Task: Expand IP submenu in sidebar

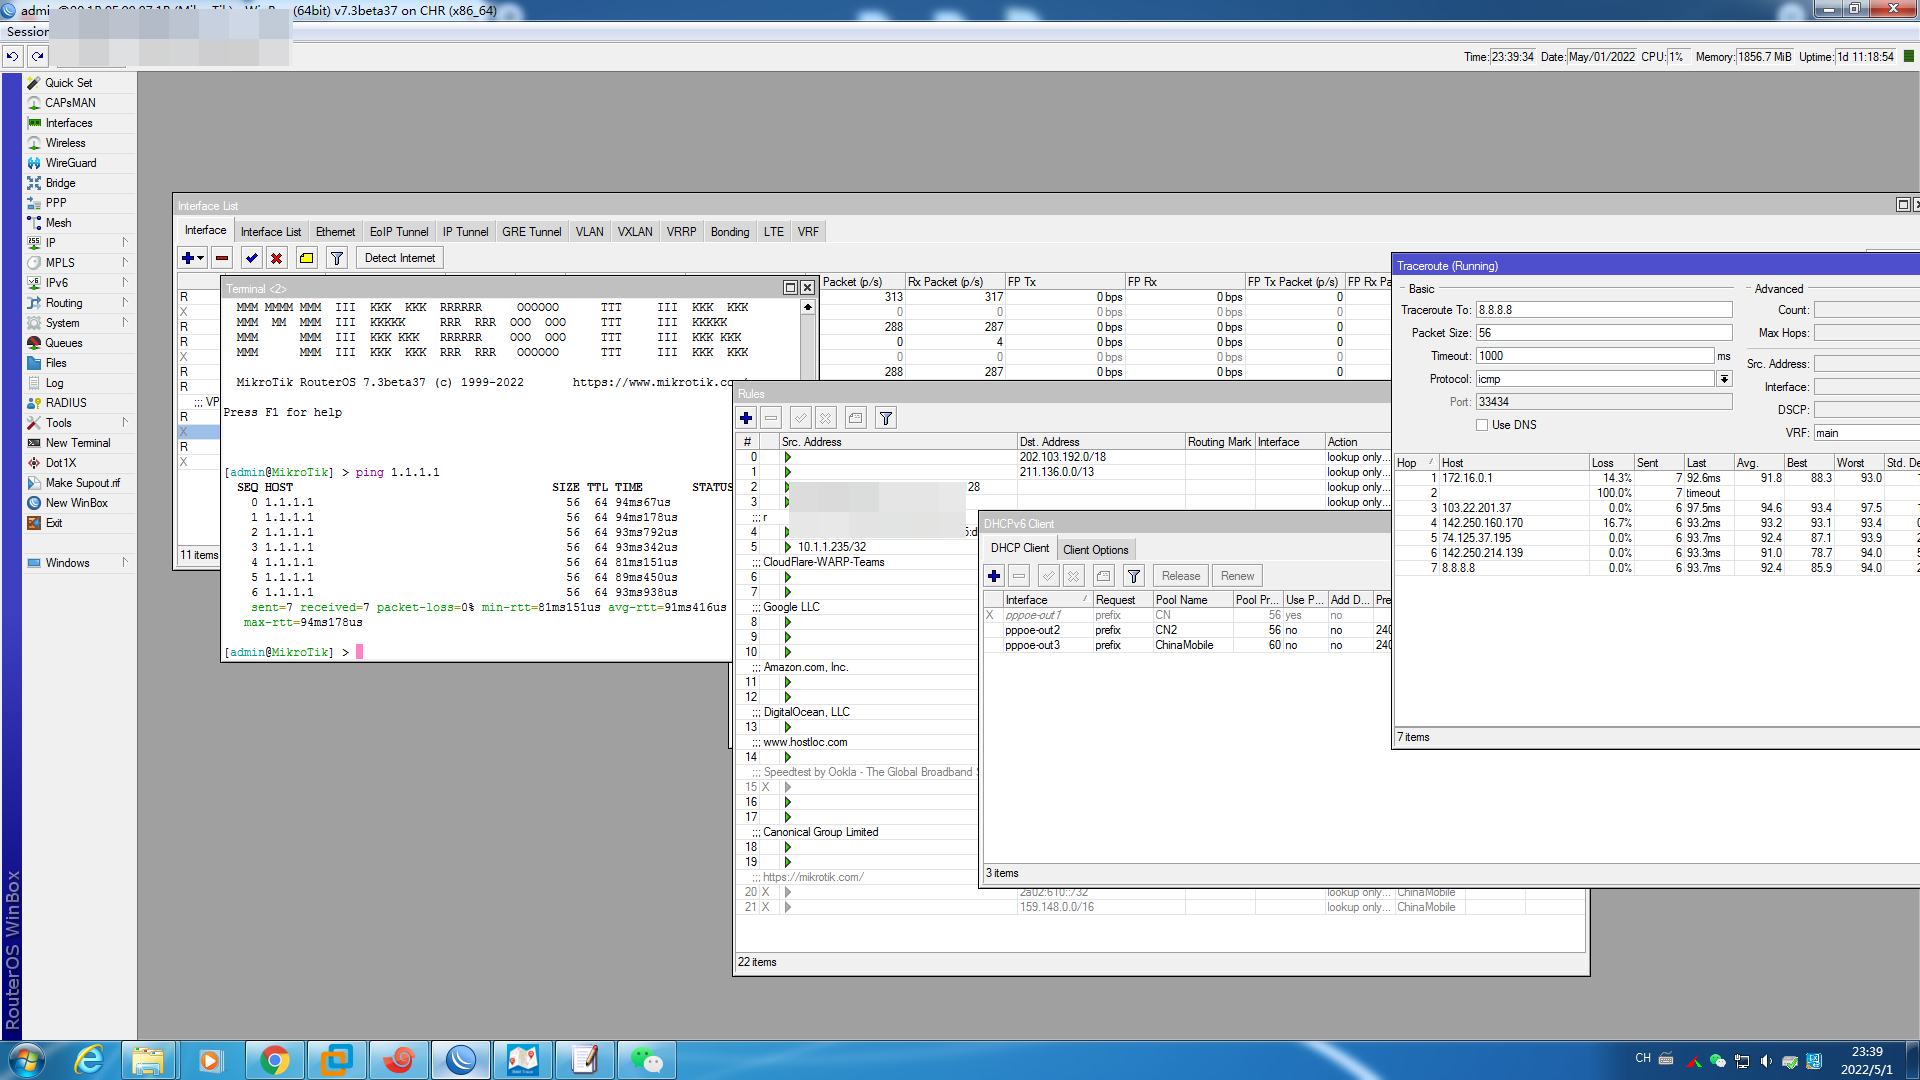Action: coord(125,243)
